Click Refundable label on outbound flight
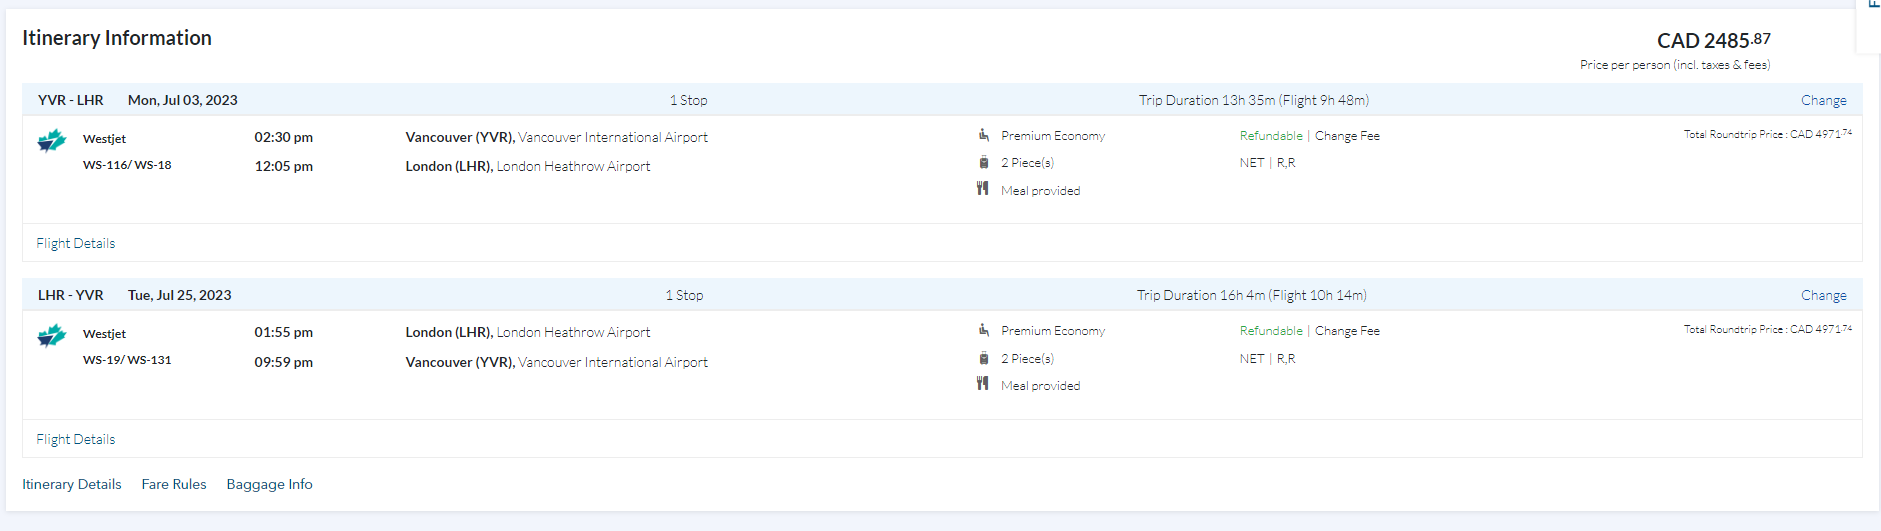Viewport: 1881px width, 531px height. pyautogui.click(x=1271, y=136)
